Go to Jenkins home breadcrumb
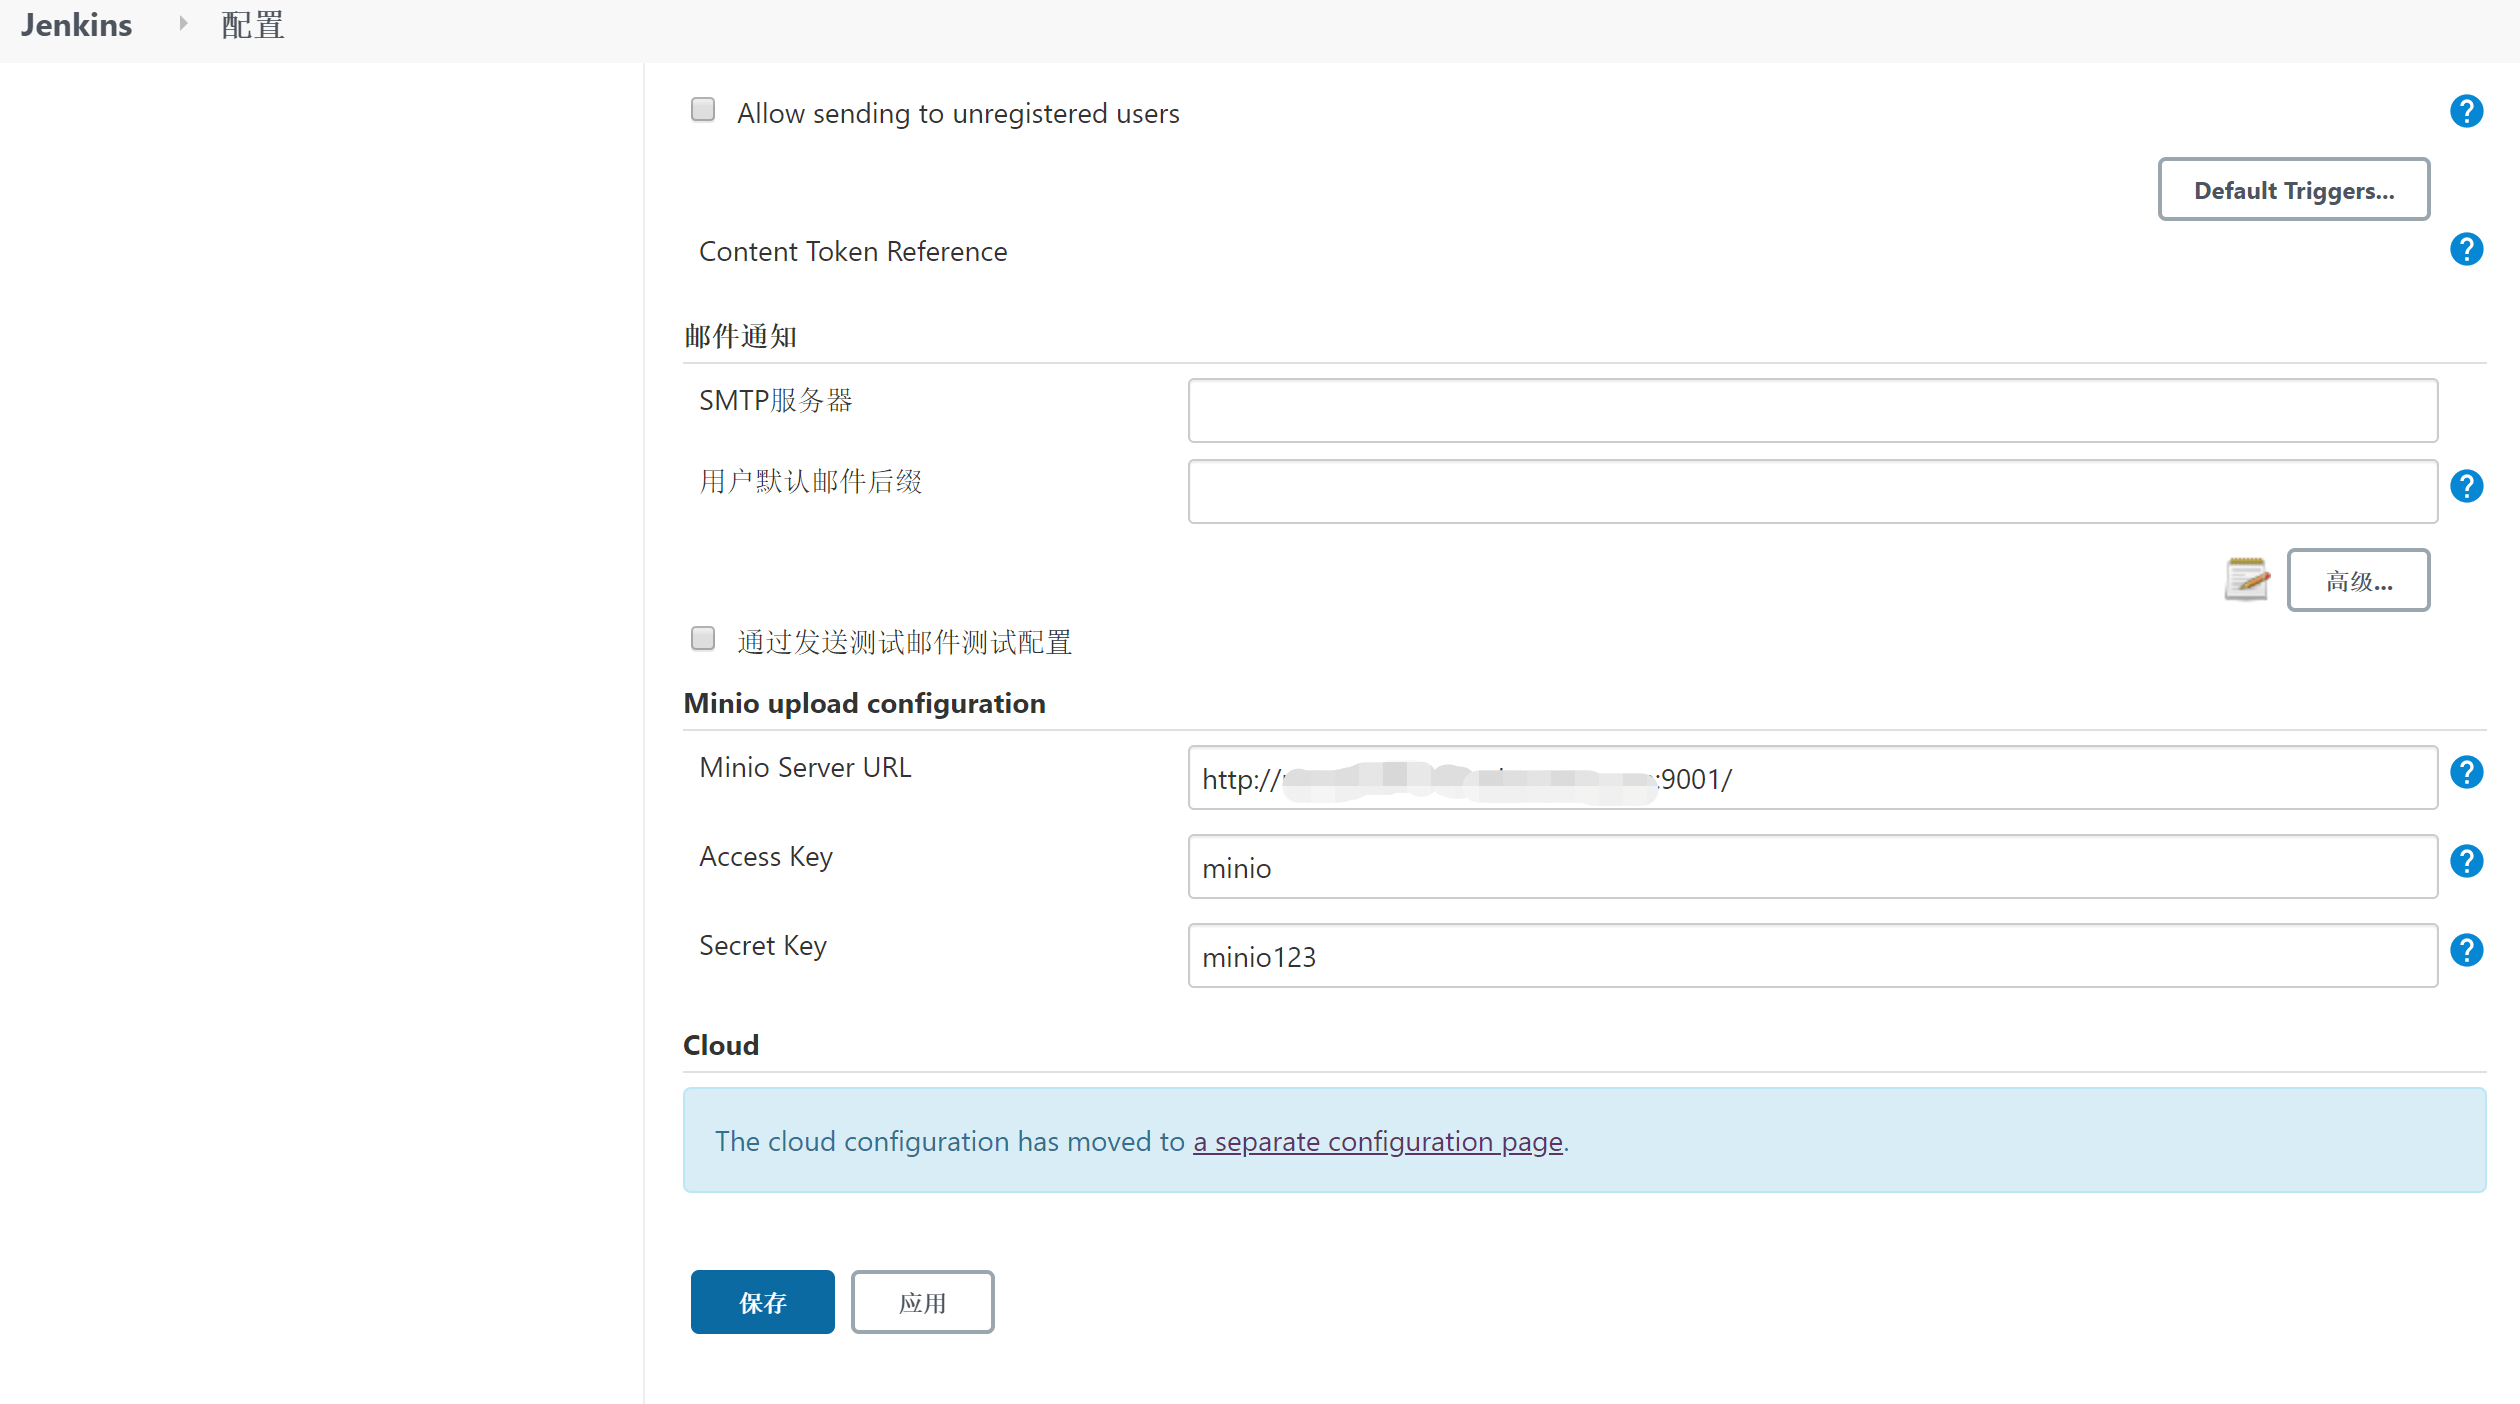This screenshot has width=2520, height=1404. [76, 25]
